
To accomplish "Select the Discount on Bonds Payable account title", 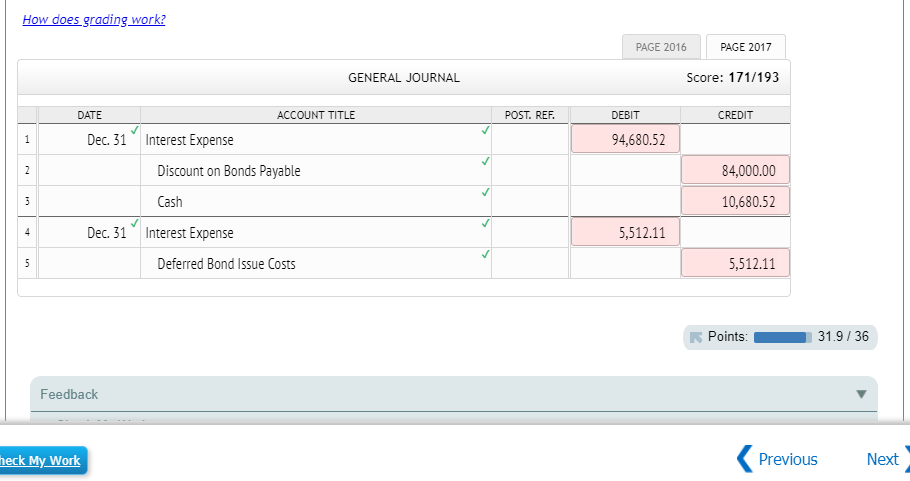I will point(316,171).
